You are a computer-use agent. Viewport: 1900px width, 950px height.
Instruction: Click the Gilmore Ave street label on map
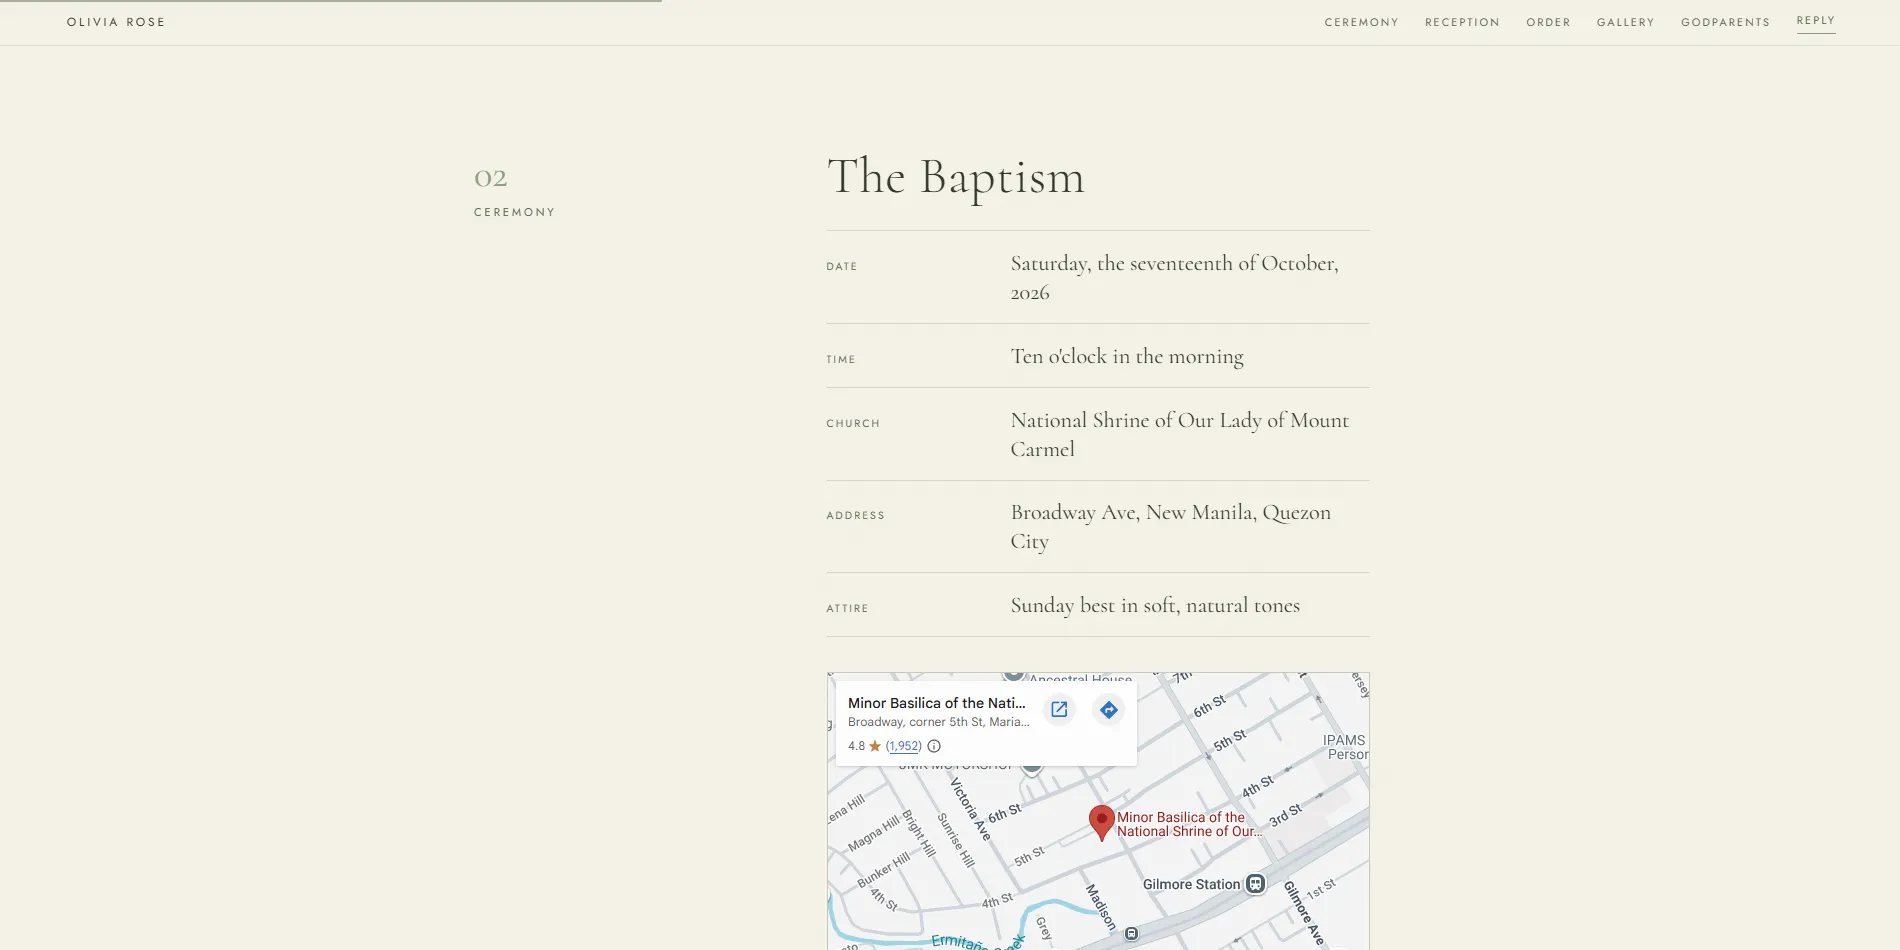pos(1303,913)
